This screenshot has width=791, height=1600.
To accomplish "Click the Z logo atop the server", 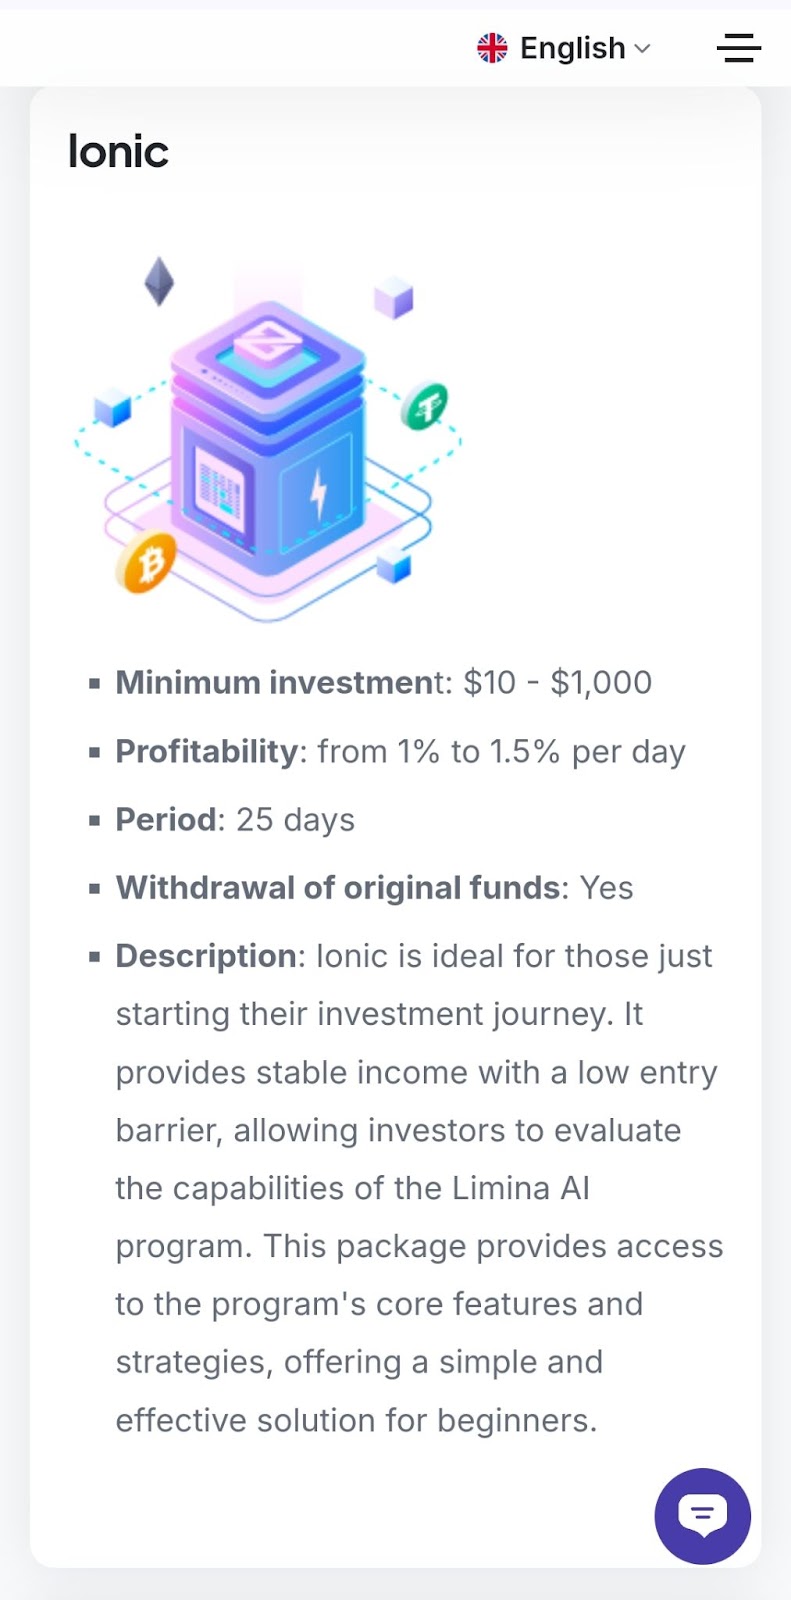I will pyautogui.click(x=268, y=340).
